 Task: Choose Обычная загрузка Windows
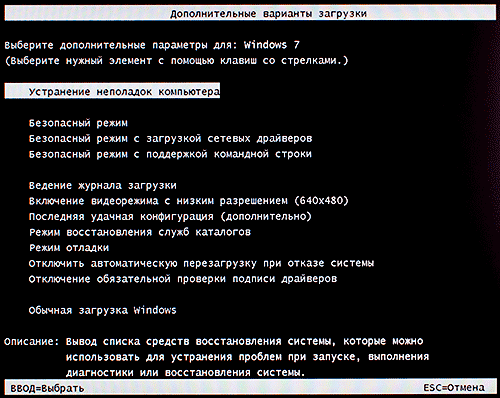tap(102, 310)
